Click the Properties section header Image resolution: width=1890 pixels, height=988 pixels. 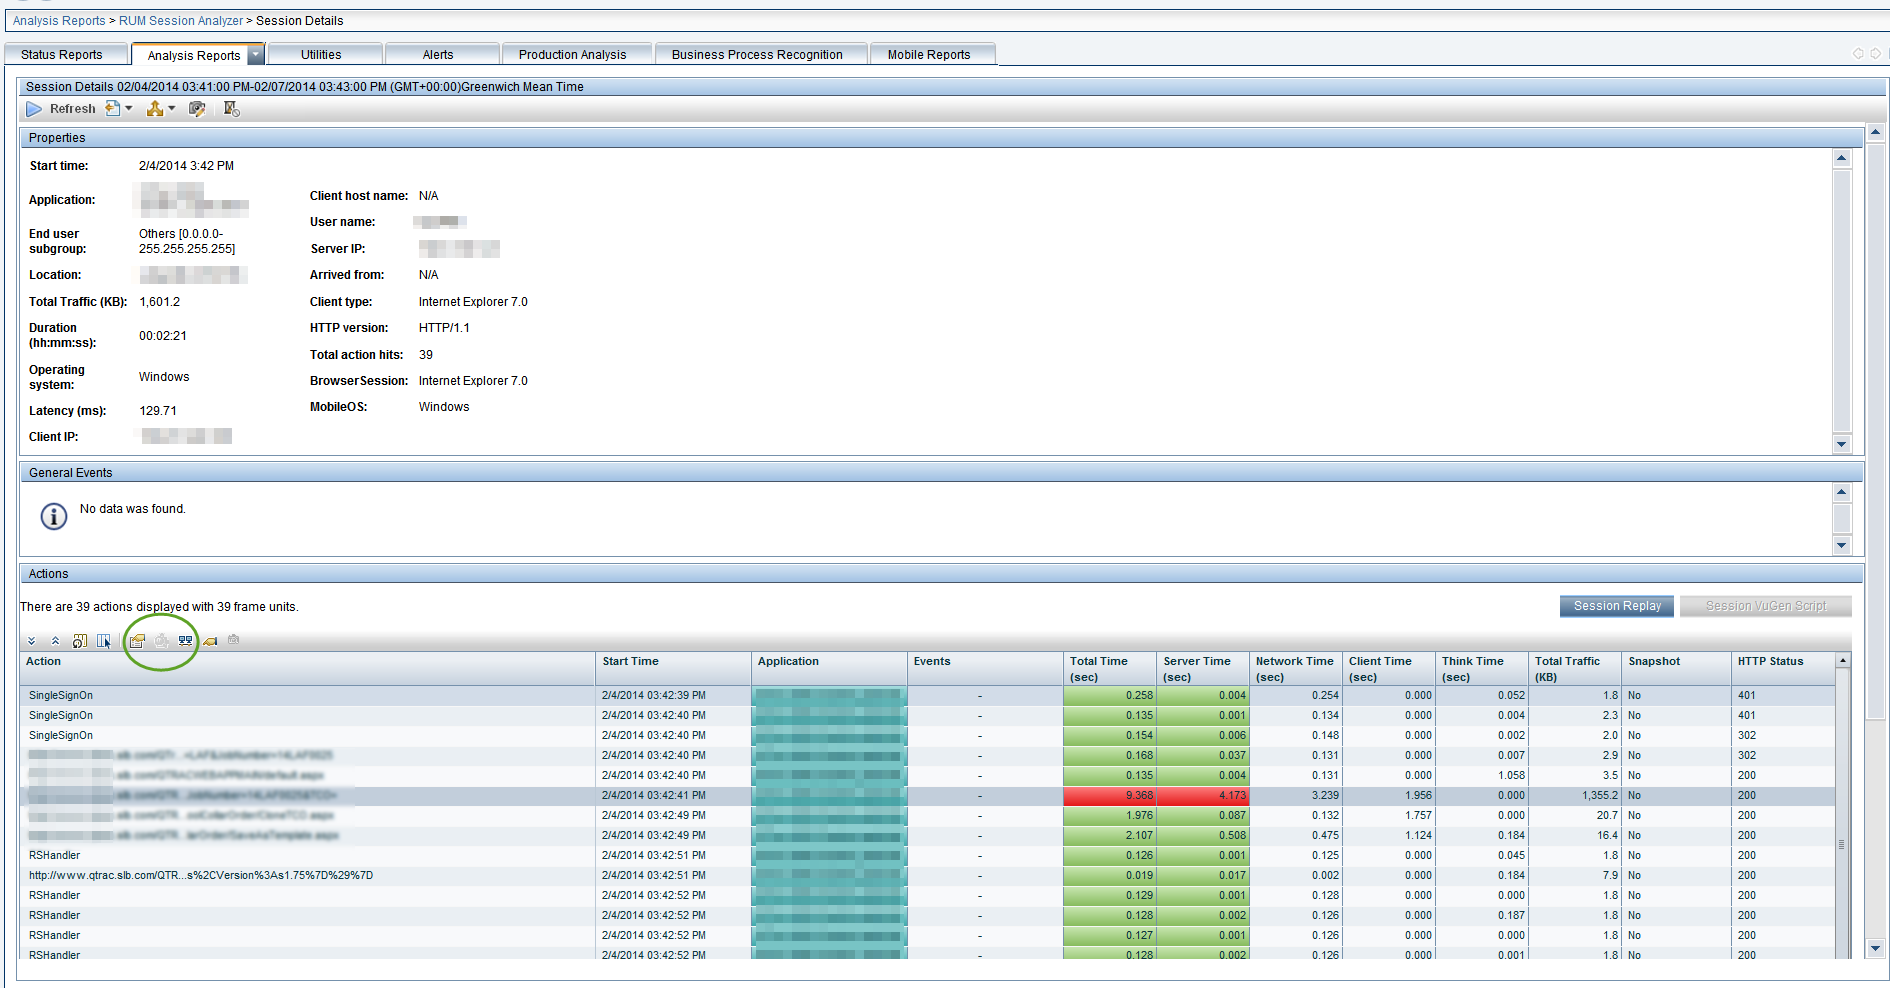tap(941, 138)
